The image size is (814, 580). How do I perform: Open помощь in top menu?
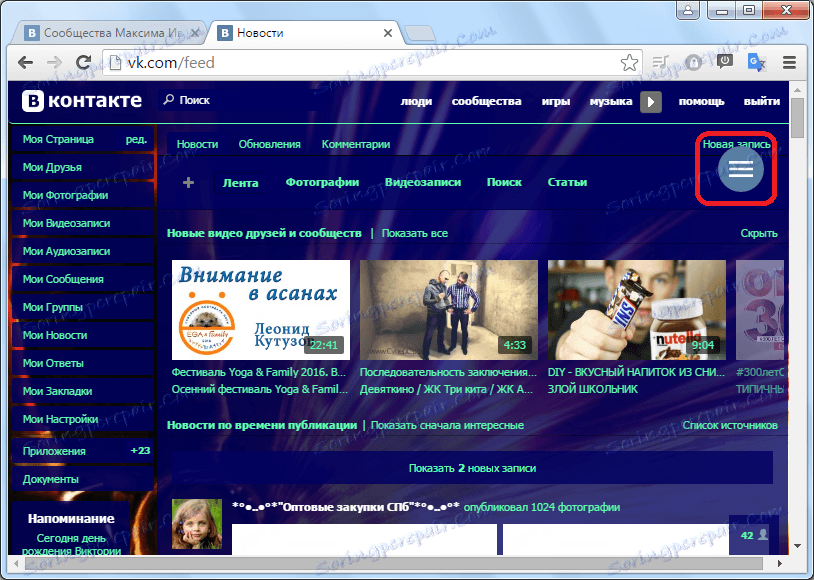701,101
